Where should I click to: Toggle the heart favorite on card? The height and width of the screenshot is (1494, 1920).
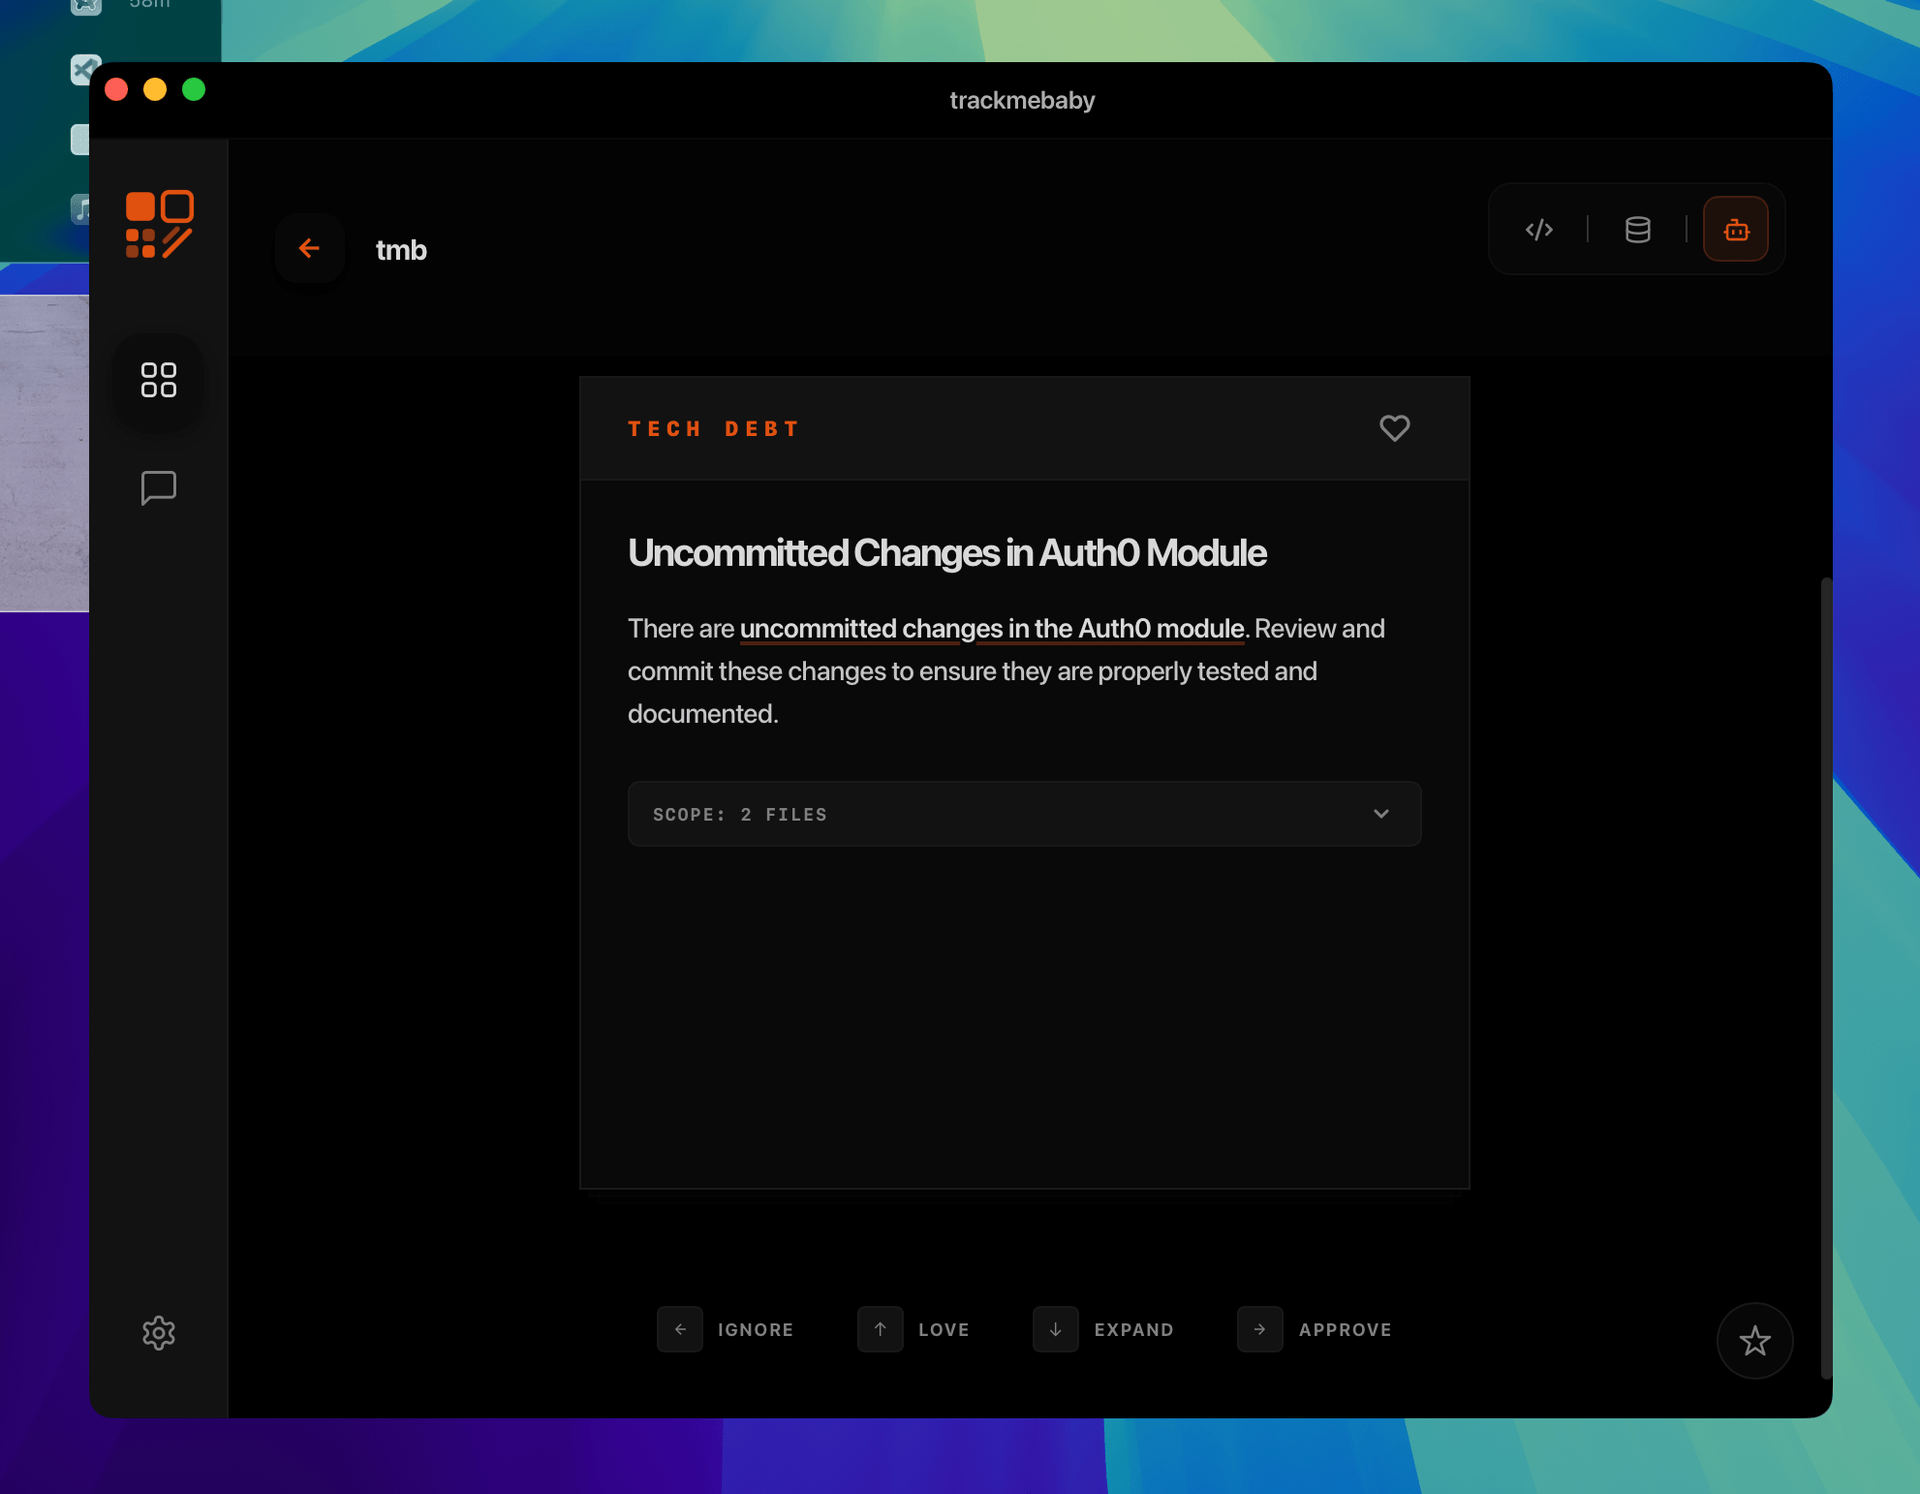(x=1394, y=428)
